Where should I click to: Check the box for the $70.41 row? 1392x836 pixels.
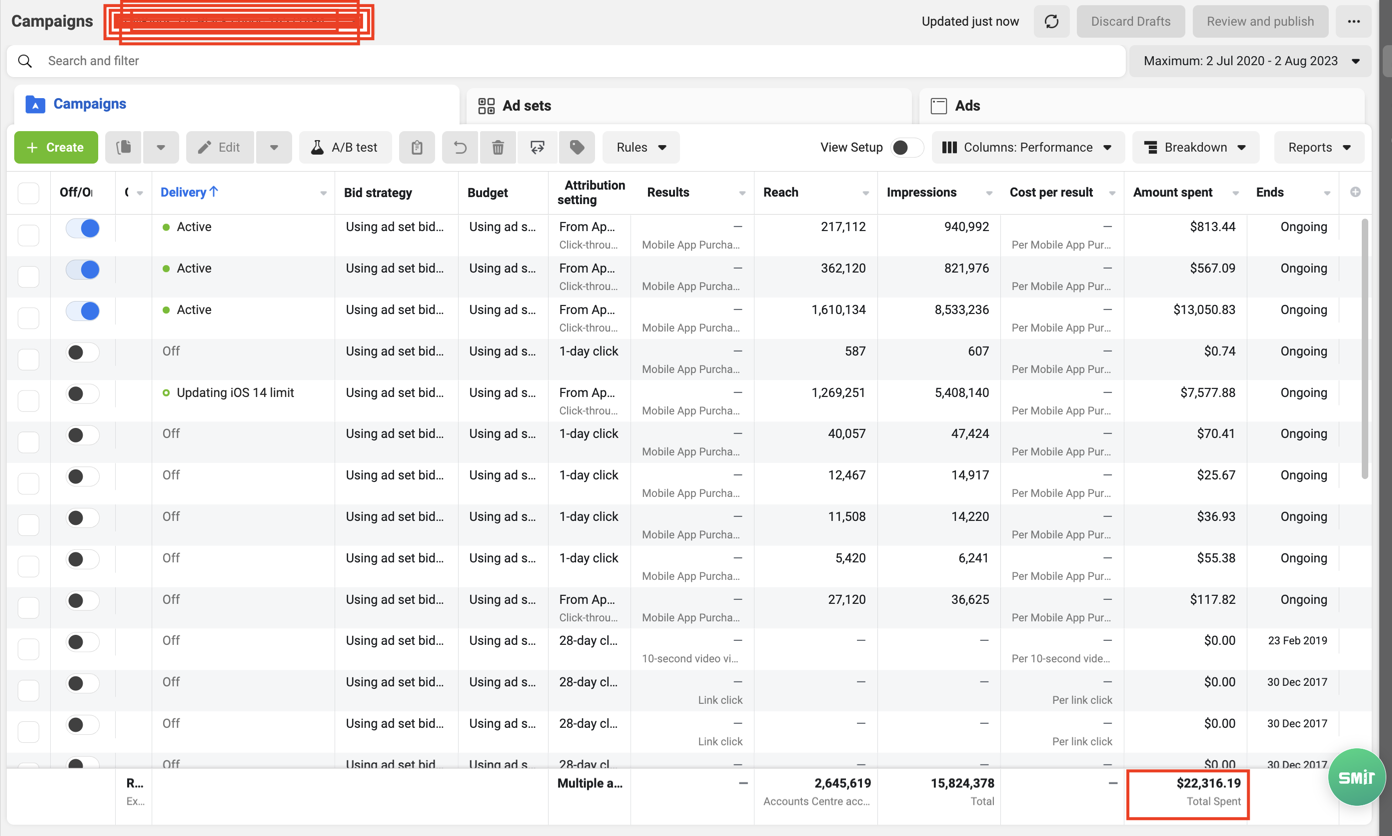(29, 442)
